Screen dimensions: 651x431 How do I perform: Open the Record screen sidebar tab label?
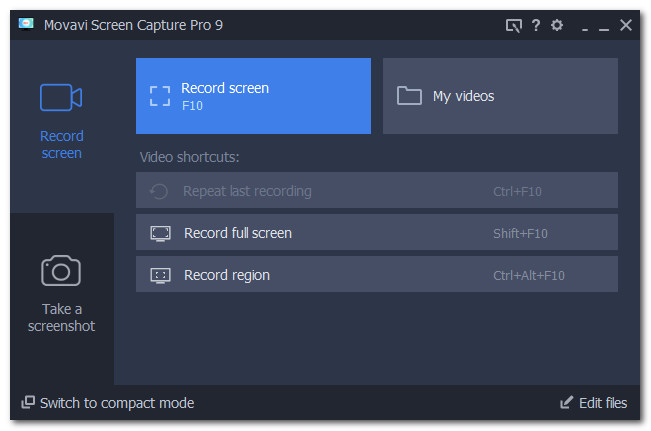tap(61, 144)
